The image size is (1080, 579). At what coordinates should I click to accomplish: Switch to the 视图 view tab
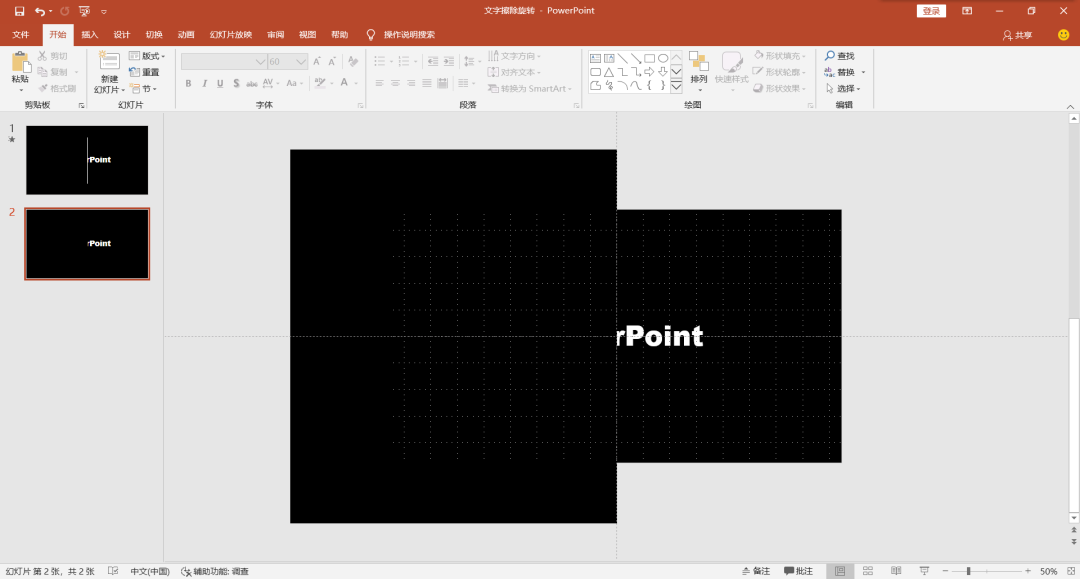307,35
